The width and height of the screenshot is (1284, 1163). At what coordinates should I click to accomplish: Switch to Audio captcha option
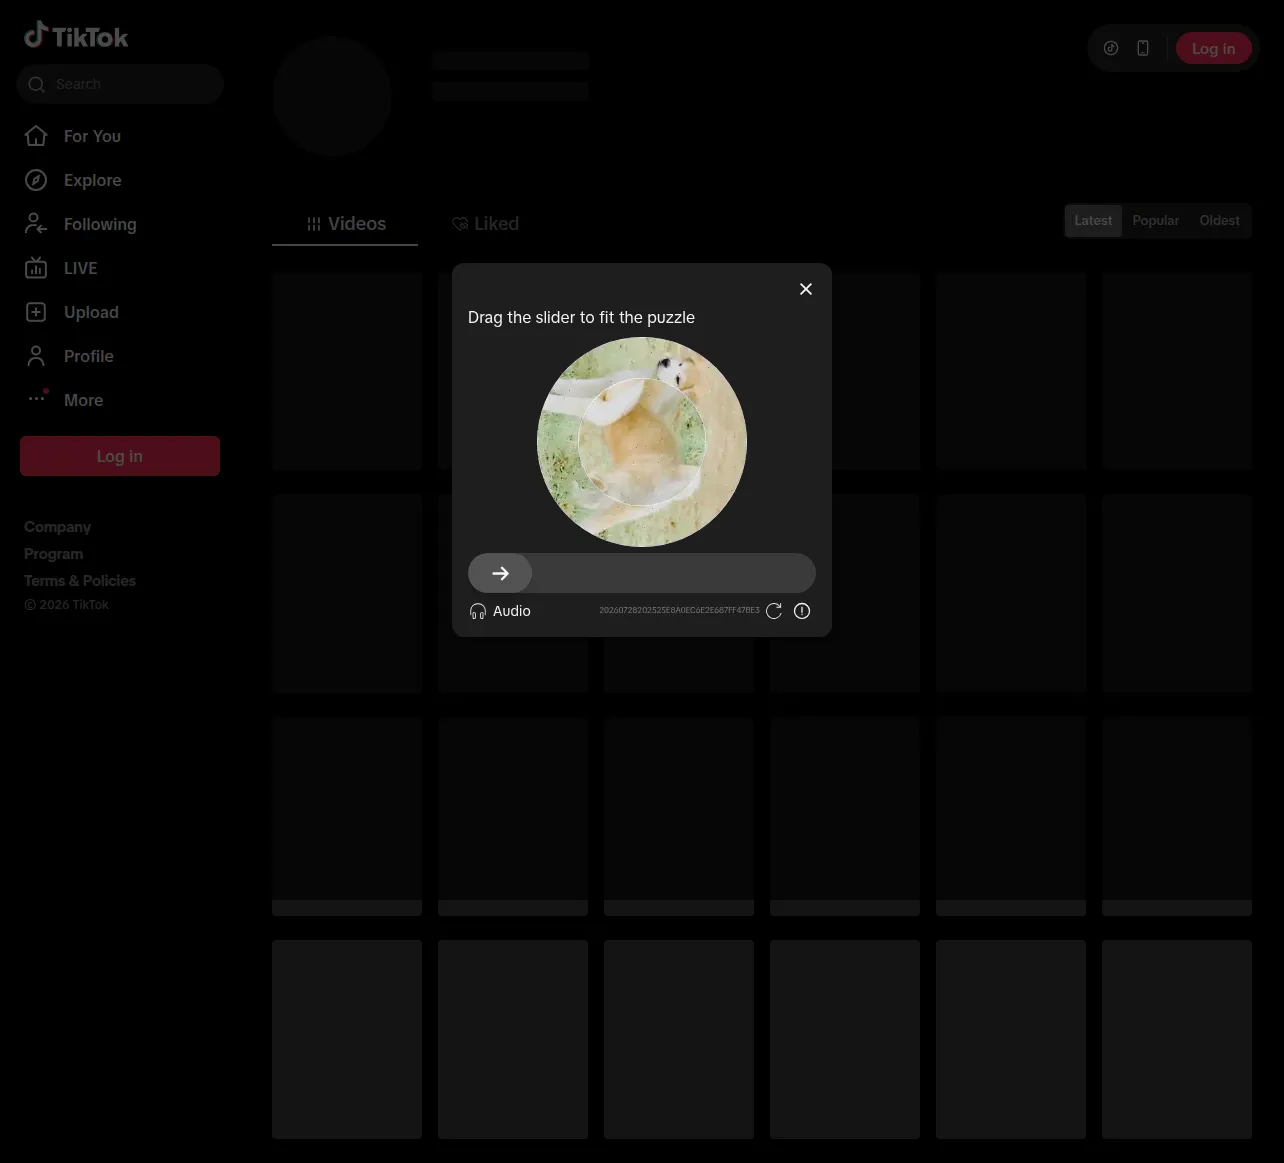[500, 611]
